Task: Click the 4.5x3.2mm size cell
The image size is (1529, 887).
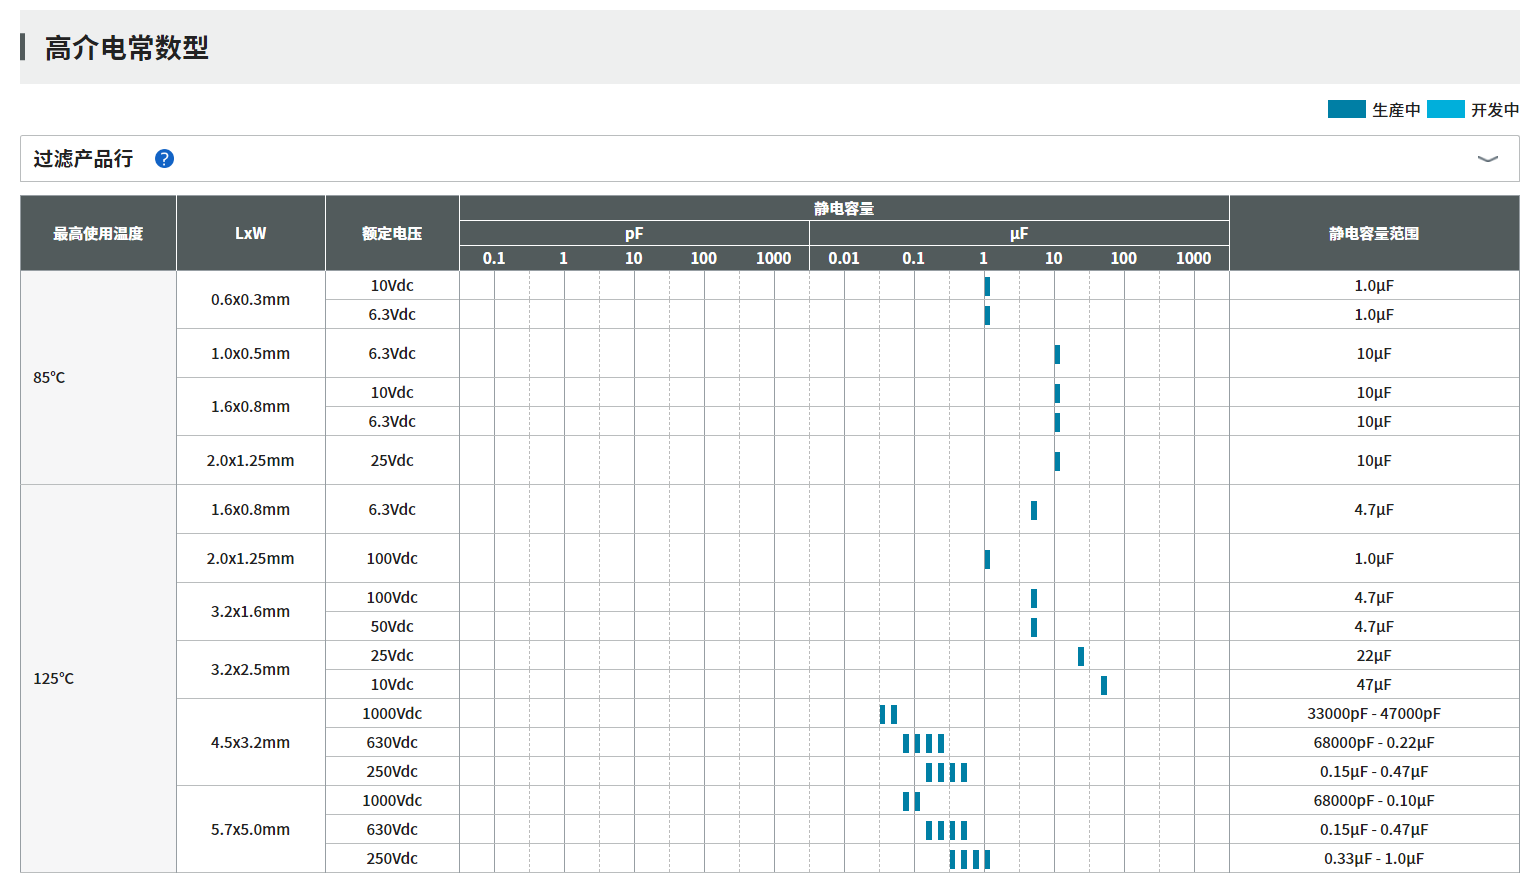Action: click(250, 742)
